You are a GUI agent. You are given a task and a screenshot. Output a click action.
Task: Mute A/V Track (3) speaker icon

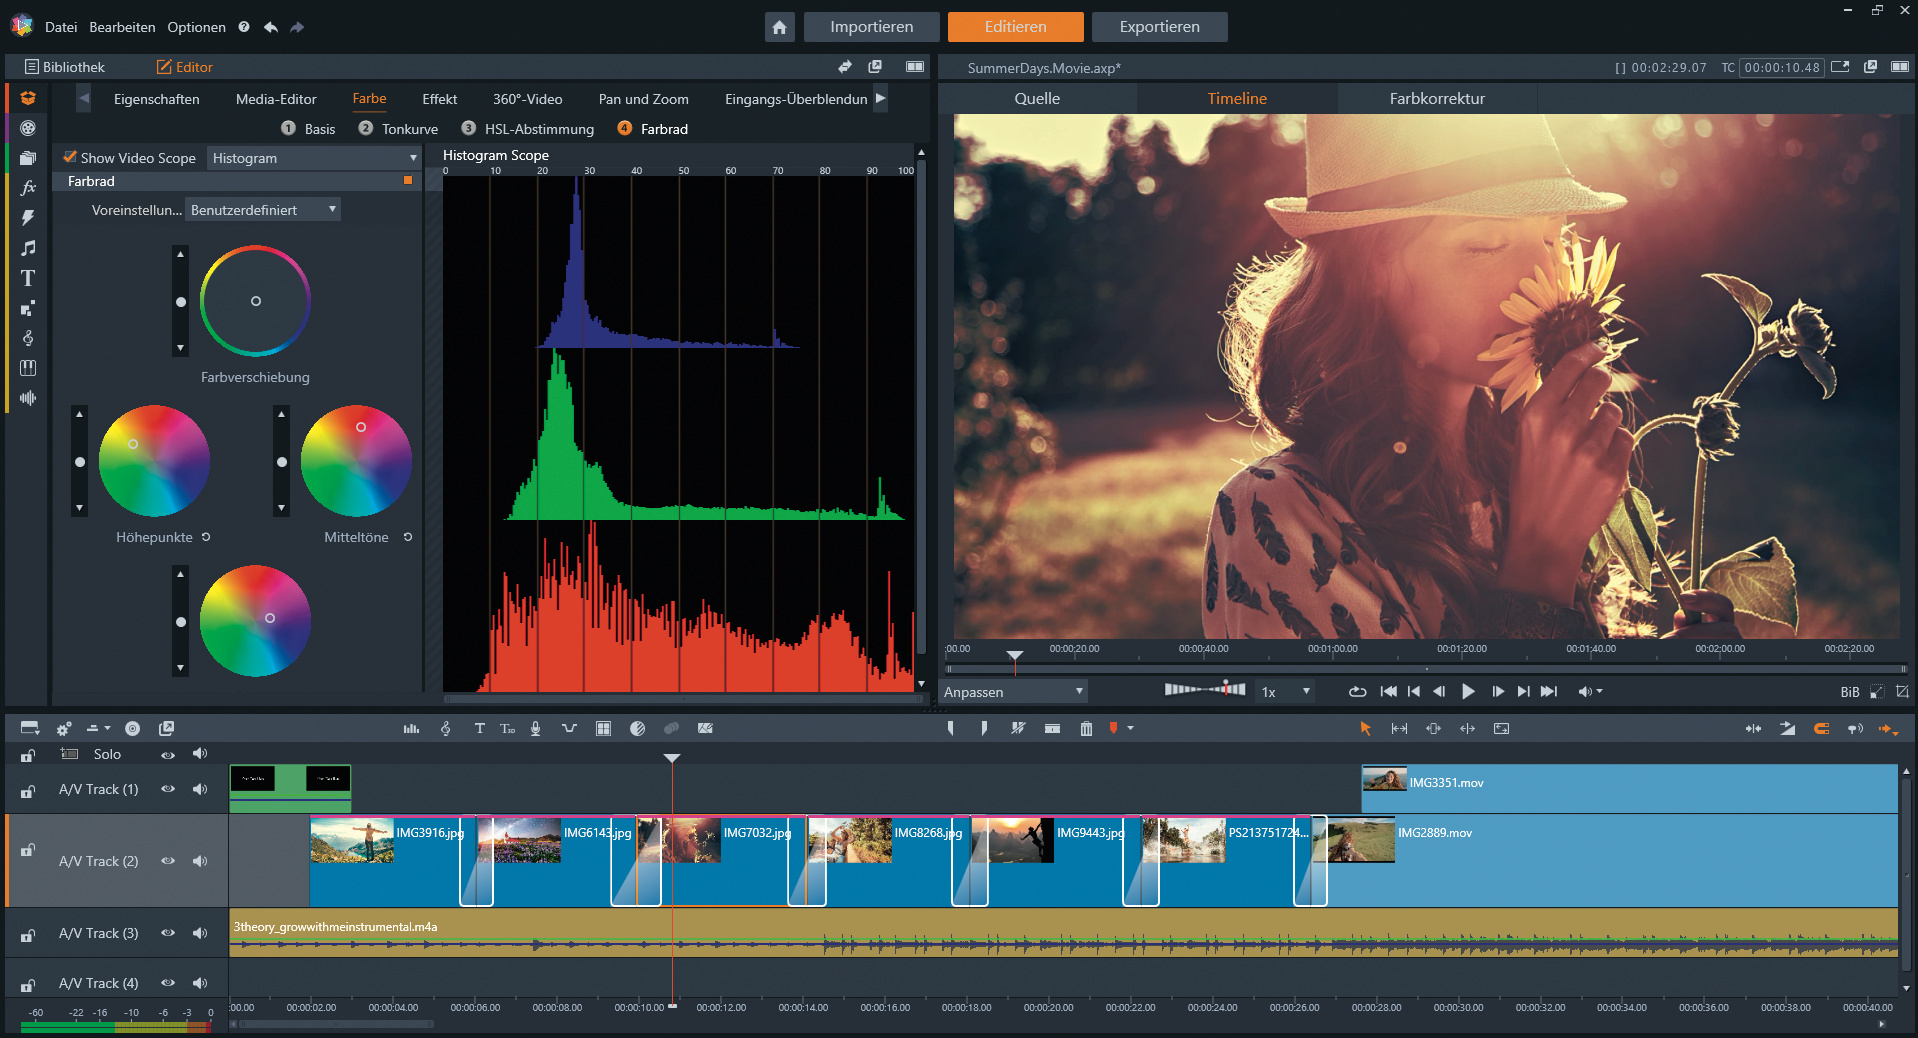tap(200, 933)
